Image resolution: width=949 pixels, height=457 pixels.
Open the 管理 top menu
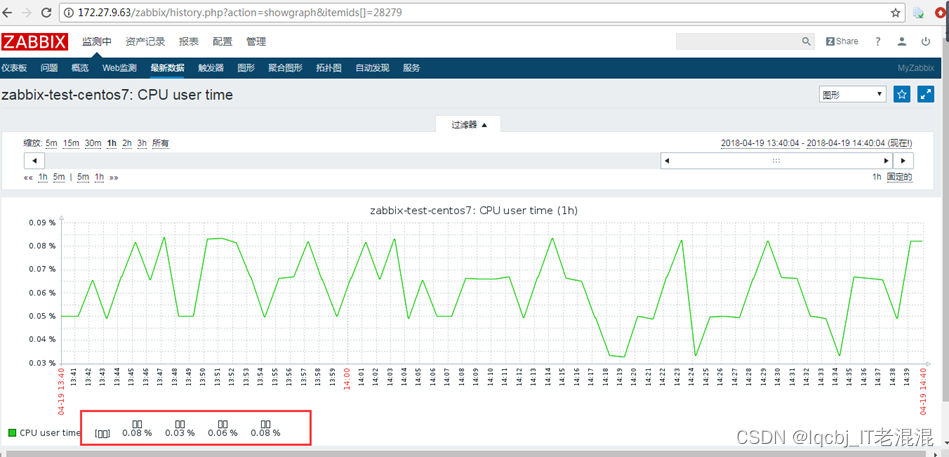(256, 42)
